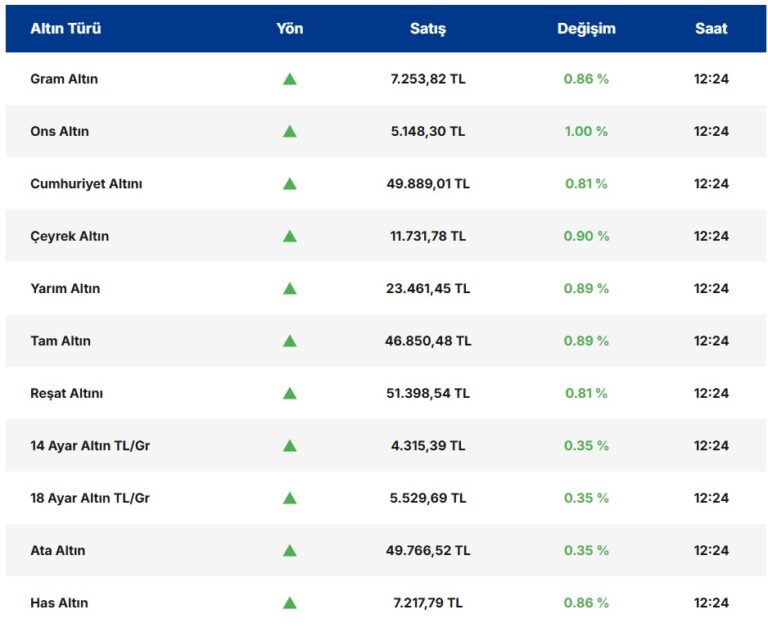
Task: Click the 49.889,01 TL price value
Action: pos(428,184)
